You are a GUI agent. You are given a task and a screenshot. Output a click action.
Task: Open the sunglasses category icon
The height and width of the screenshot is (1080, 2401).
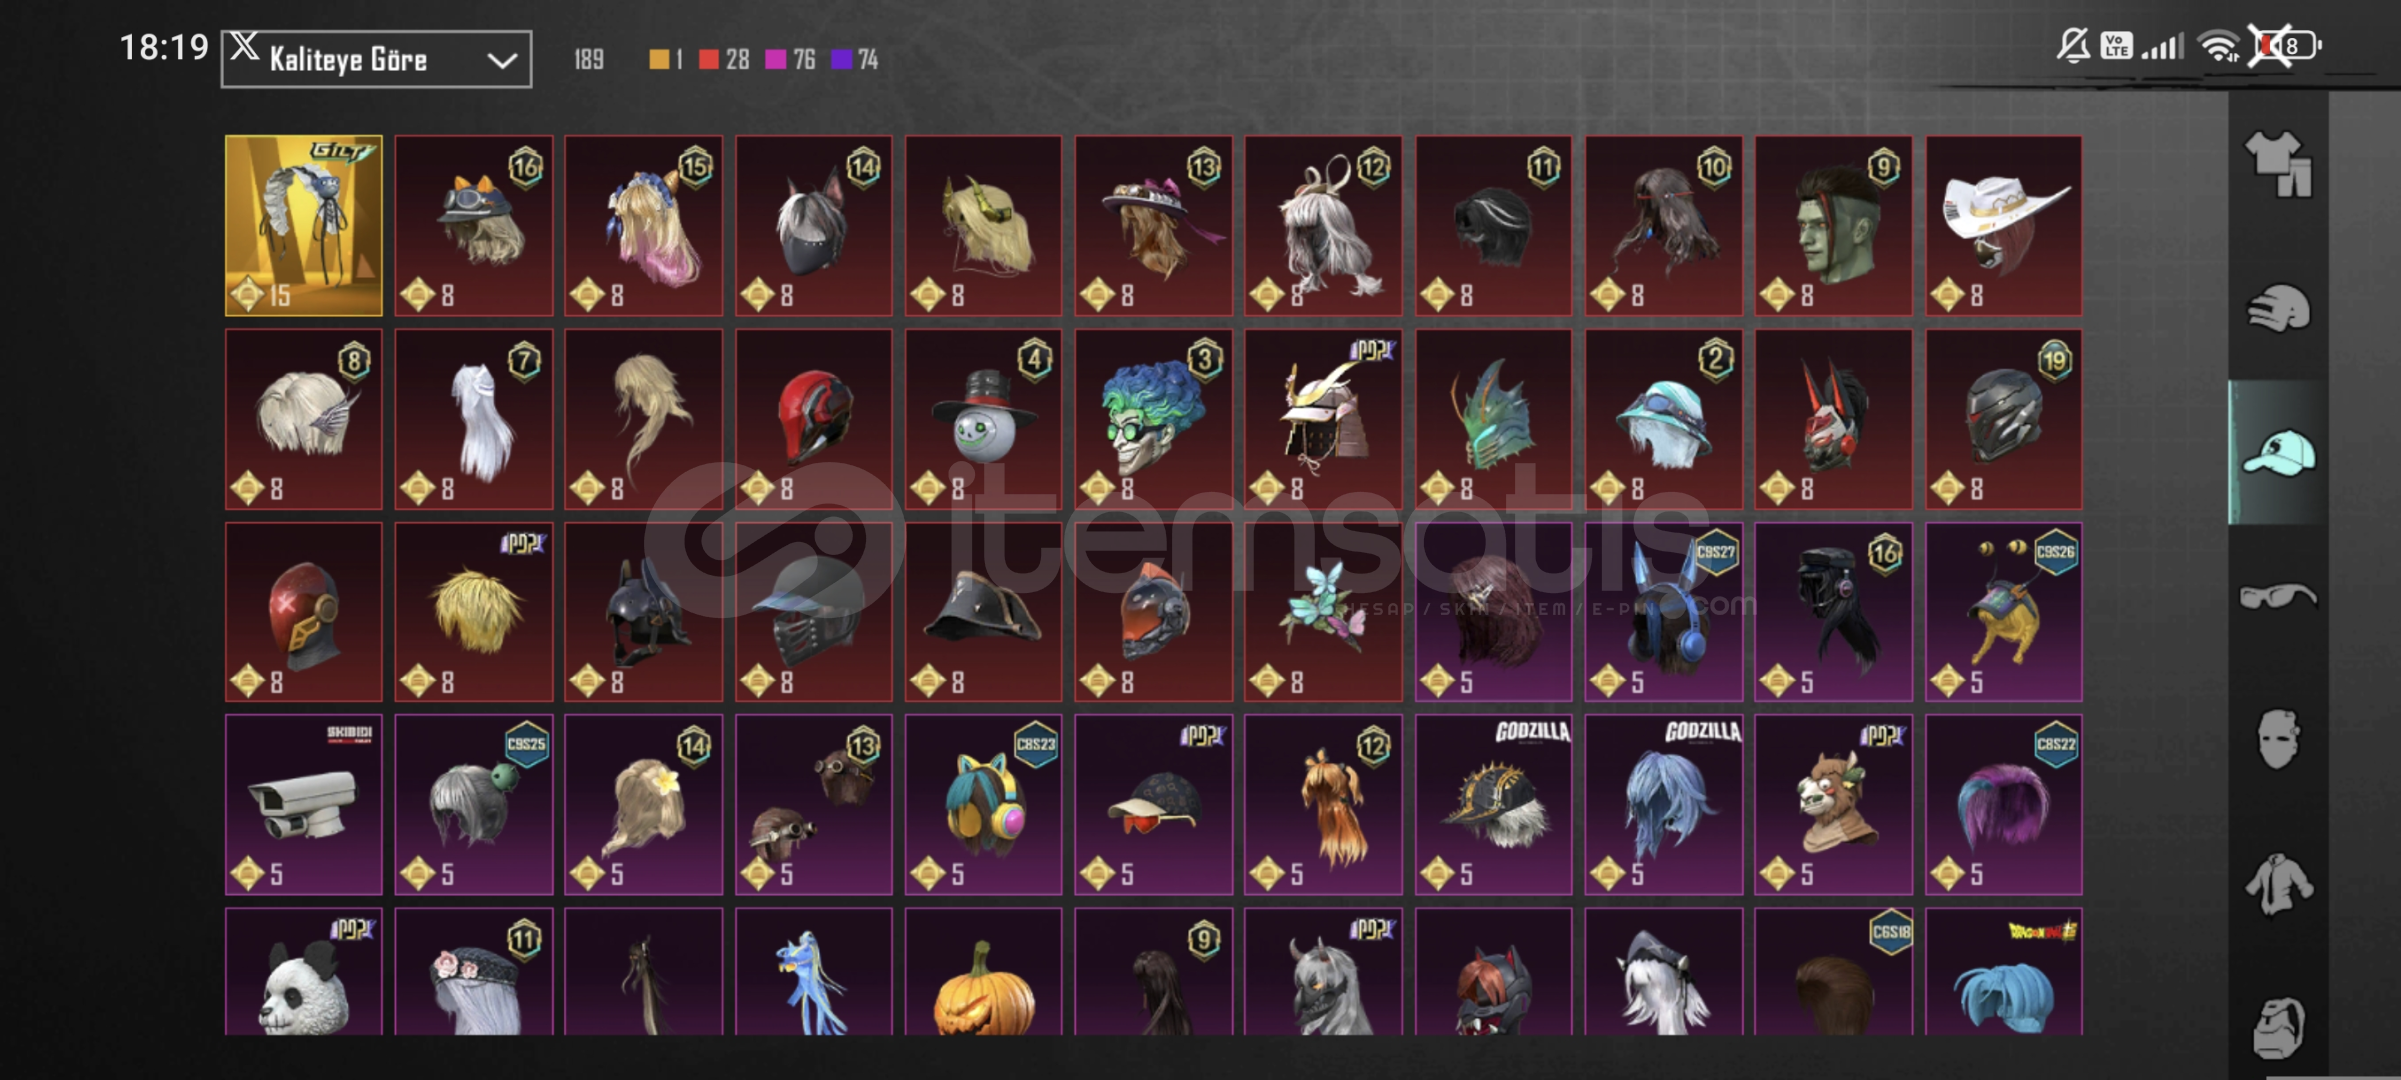tap(2278, 597)
